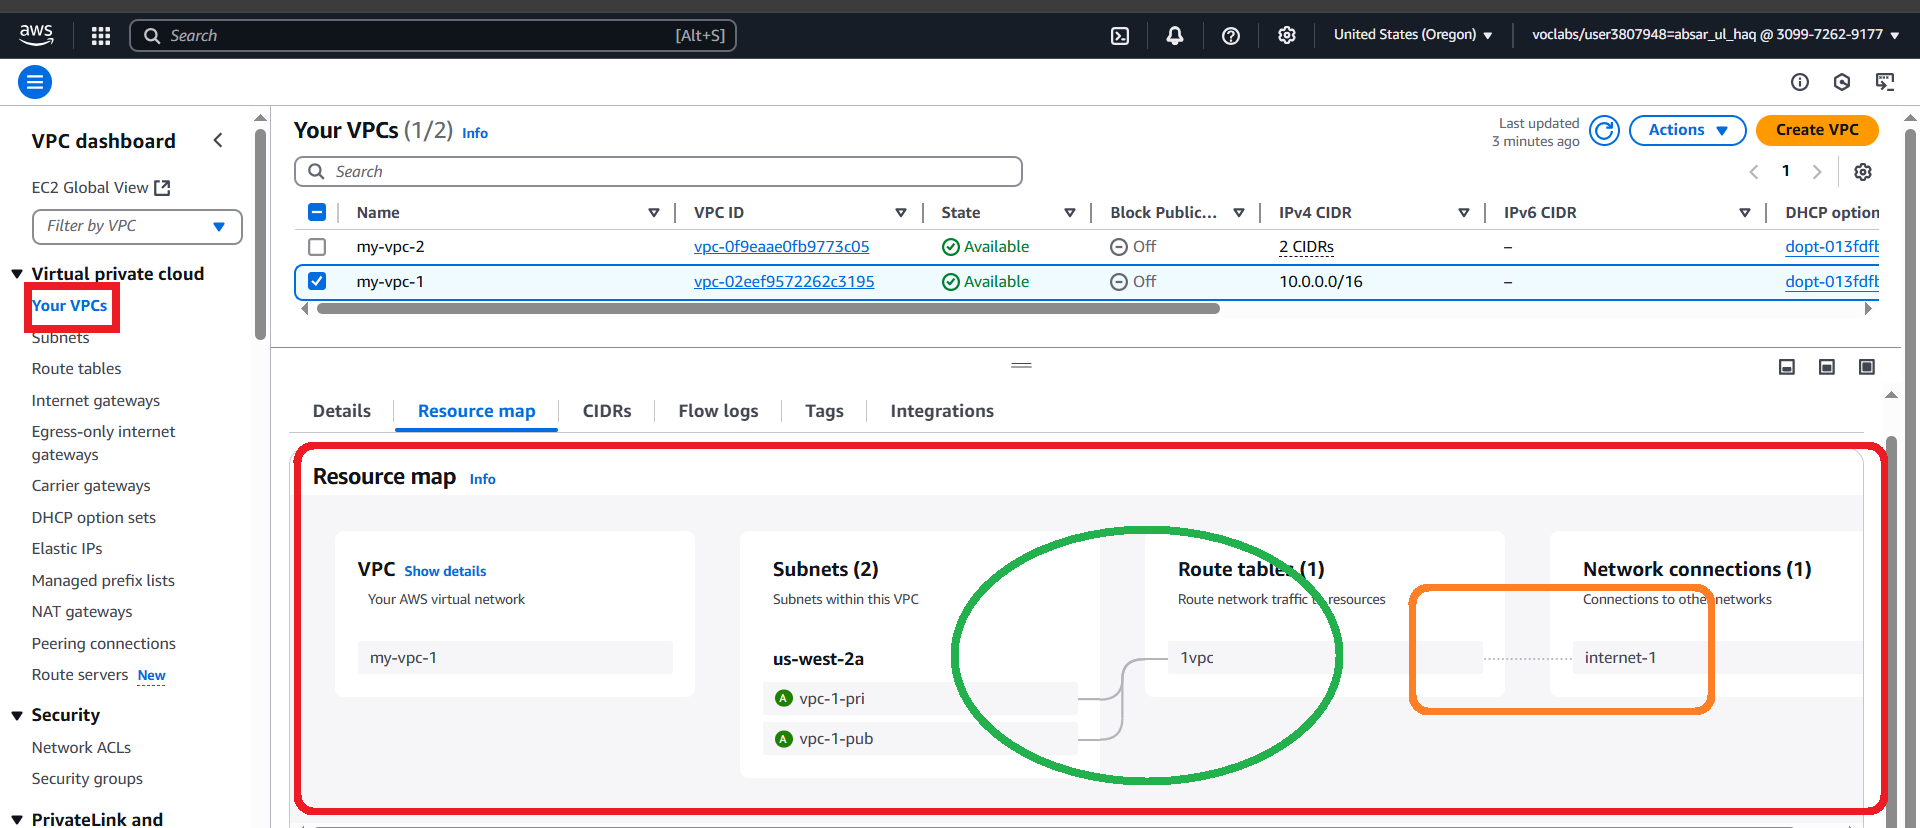Image resolution: width=1920 pixels, height=828 pixels.
Task: Open table preferences gear icon
Action: pyautogui.click(x=1863, y=172)
